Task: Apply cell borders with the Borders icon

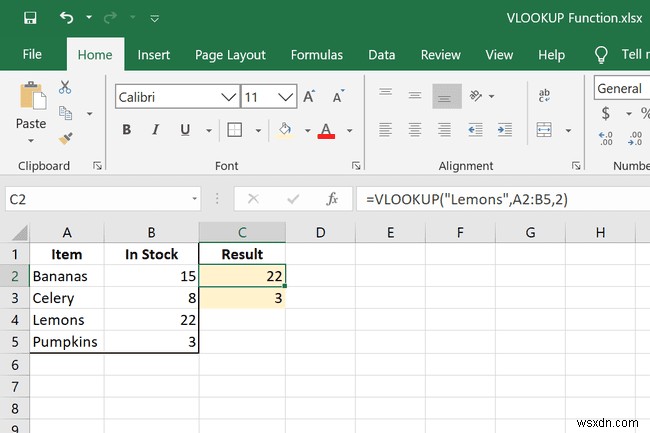Action: tap(235, 130)
